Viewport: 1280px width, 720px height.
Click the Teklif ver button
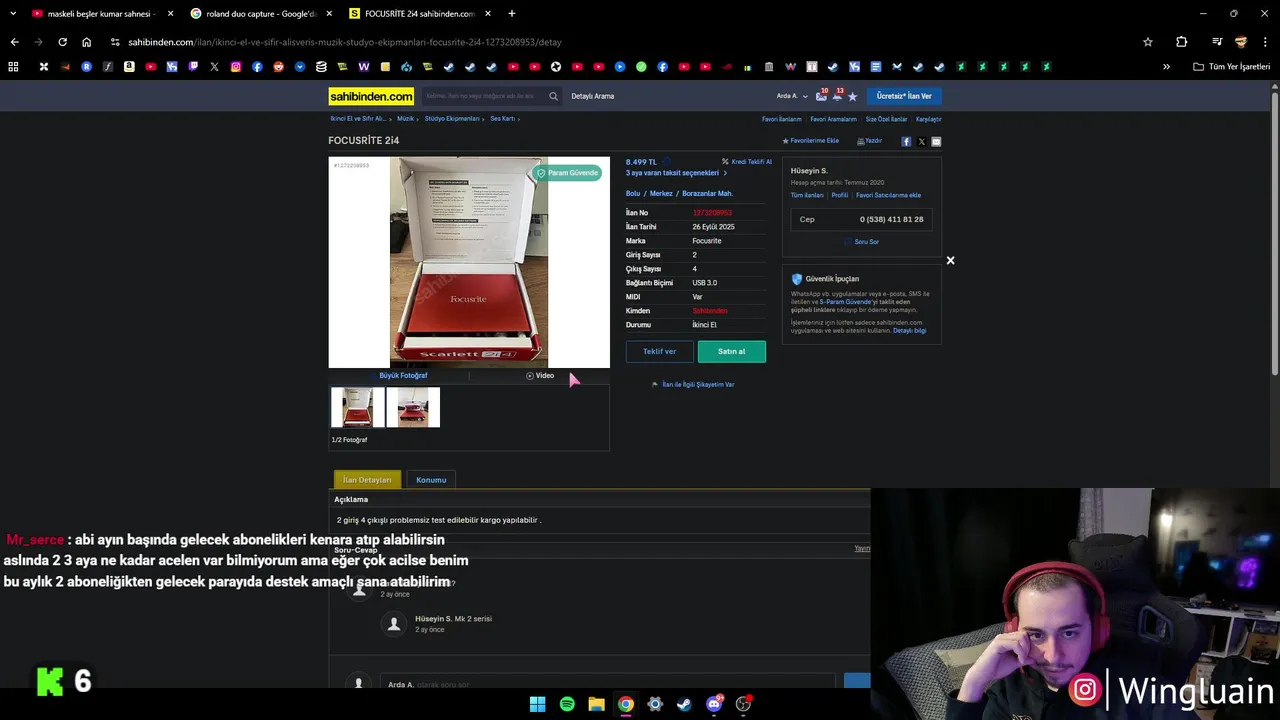click(x=660, y=352)
